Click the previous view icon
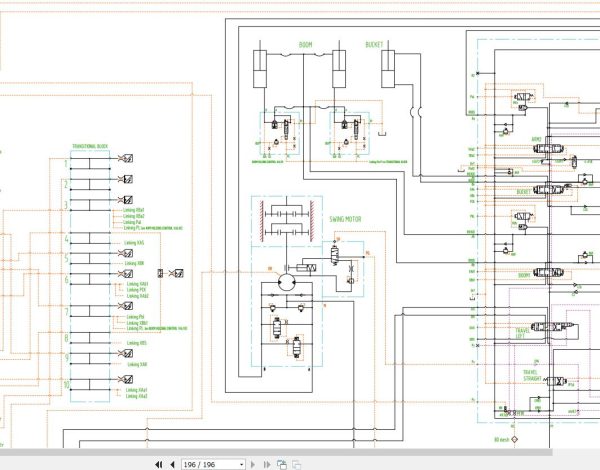Screen dimensions: 600x470 282,465
